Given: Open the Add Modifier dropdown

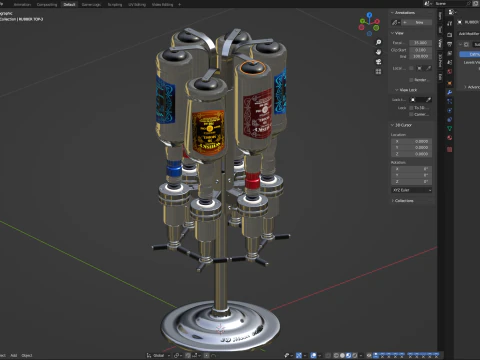Looking at the screenshot, I should [469, 34].
